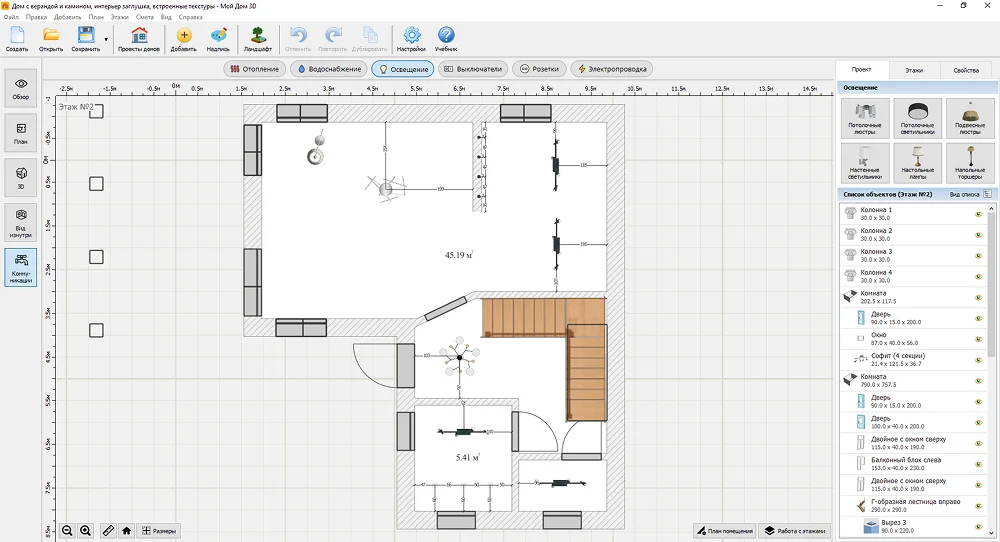
Task: Choose the Потолочные светильники thumbnail
Action: (917, 118)
